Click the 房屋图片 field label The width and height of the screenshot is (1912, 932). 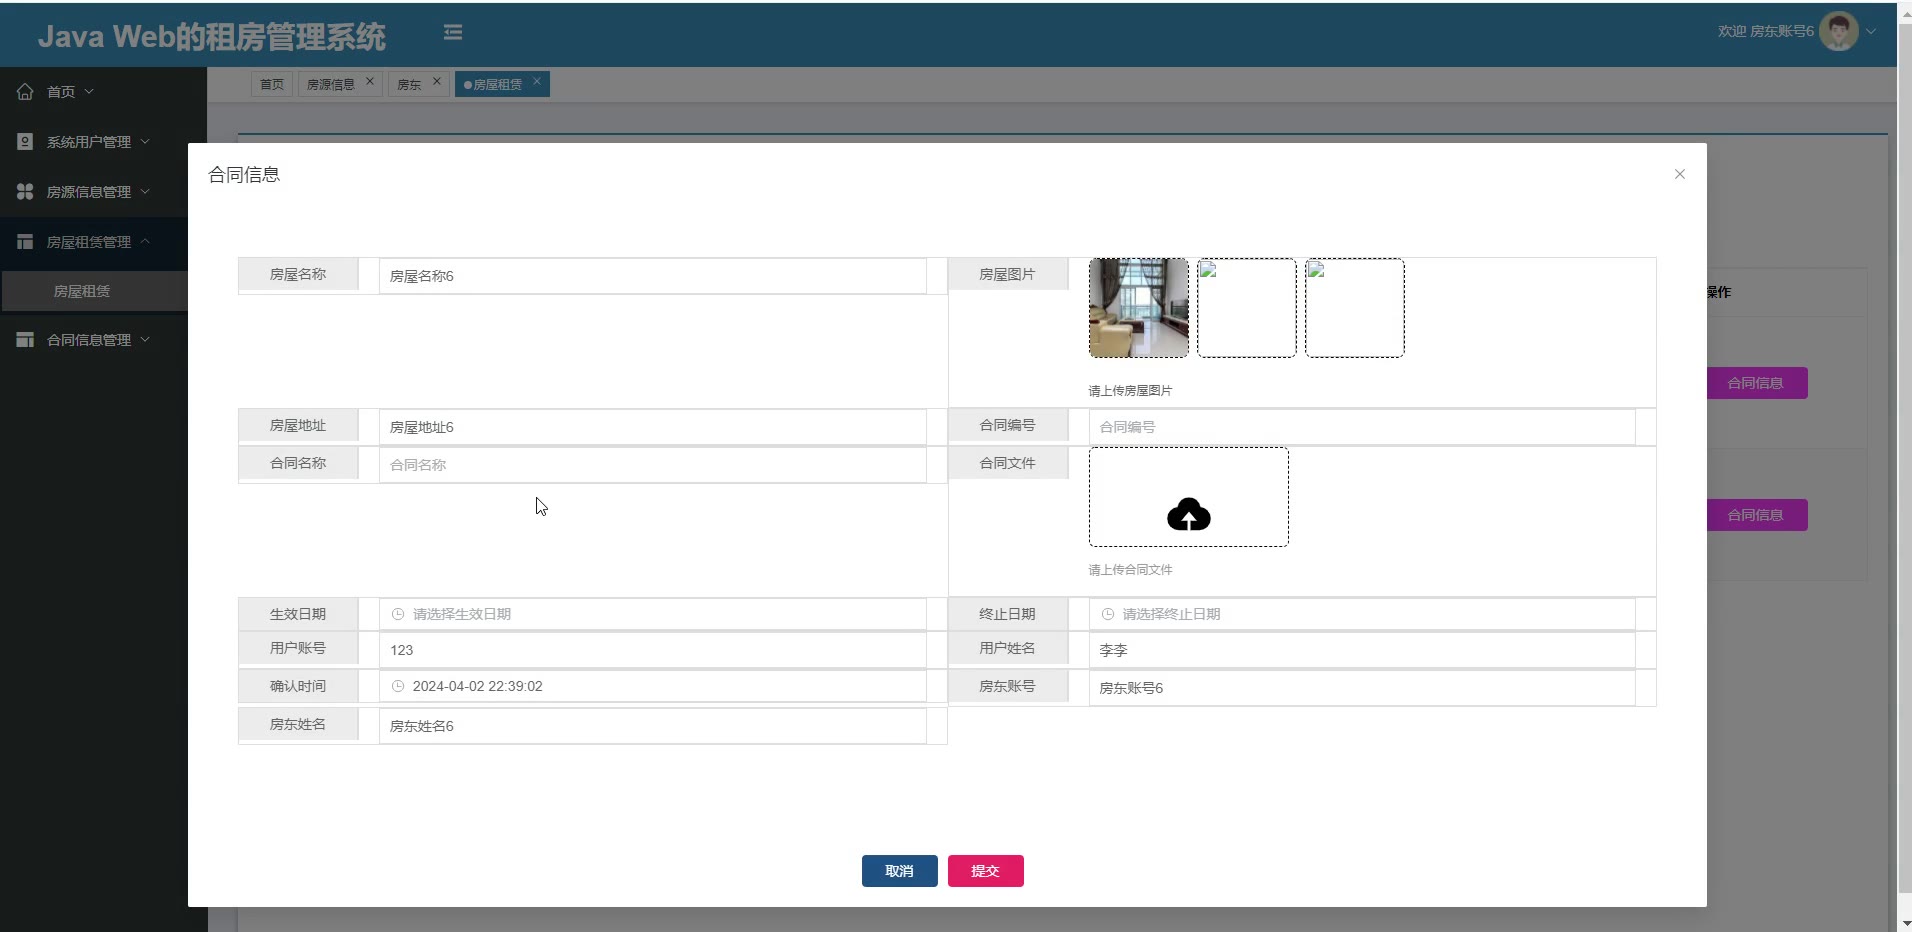1007,274
